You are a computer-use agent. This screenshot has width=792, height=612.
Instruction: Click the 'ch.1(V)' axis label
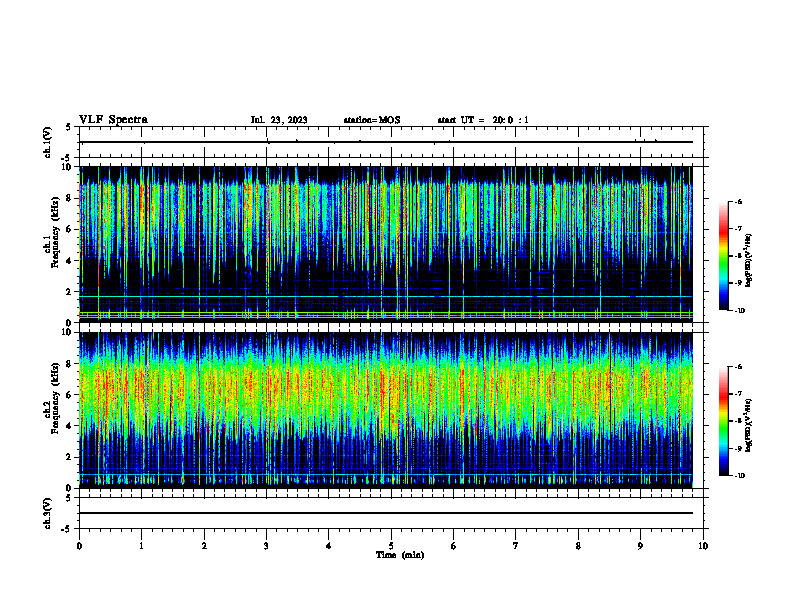pyautogui.click(x=48, y=142)
